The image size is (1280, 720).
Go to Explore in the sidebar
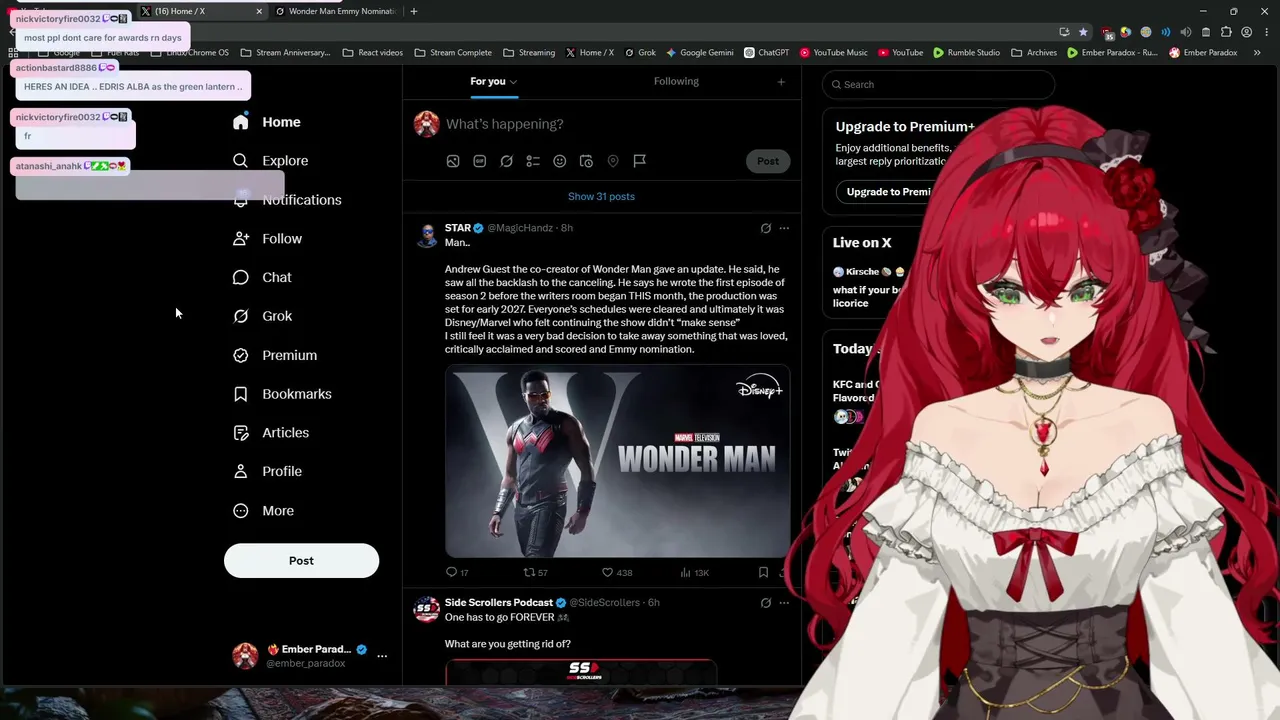(270, 161)
